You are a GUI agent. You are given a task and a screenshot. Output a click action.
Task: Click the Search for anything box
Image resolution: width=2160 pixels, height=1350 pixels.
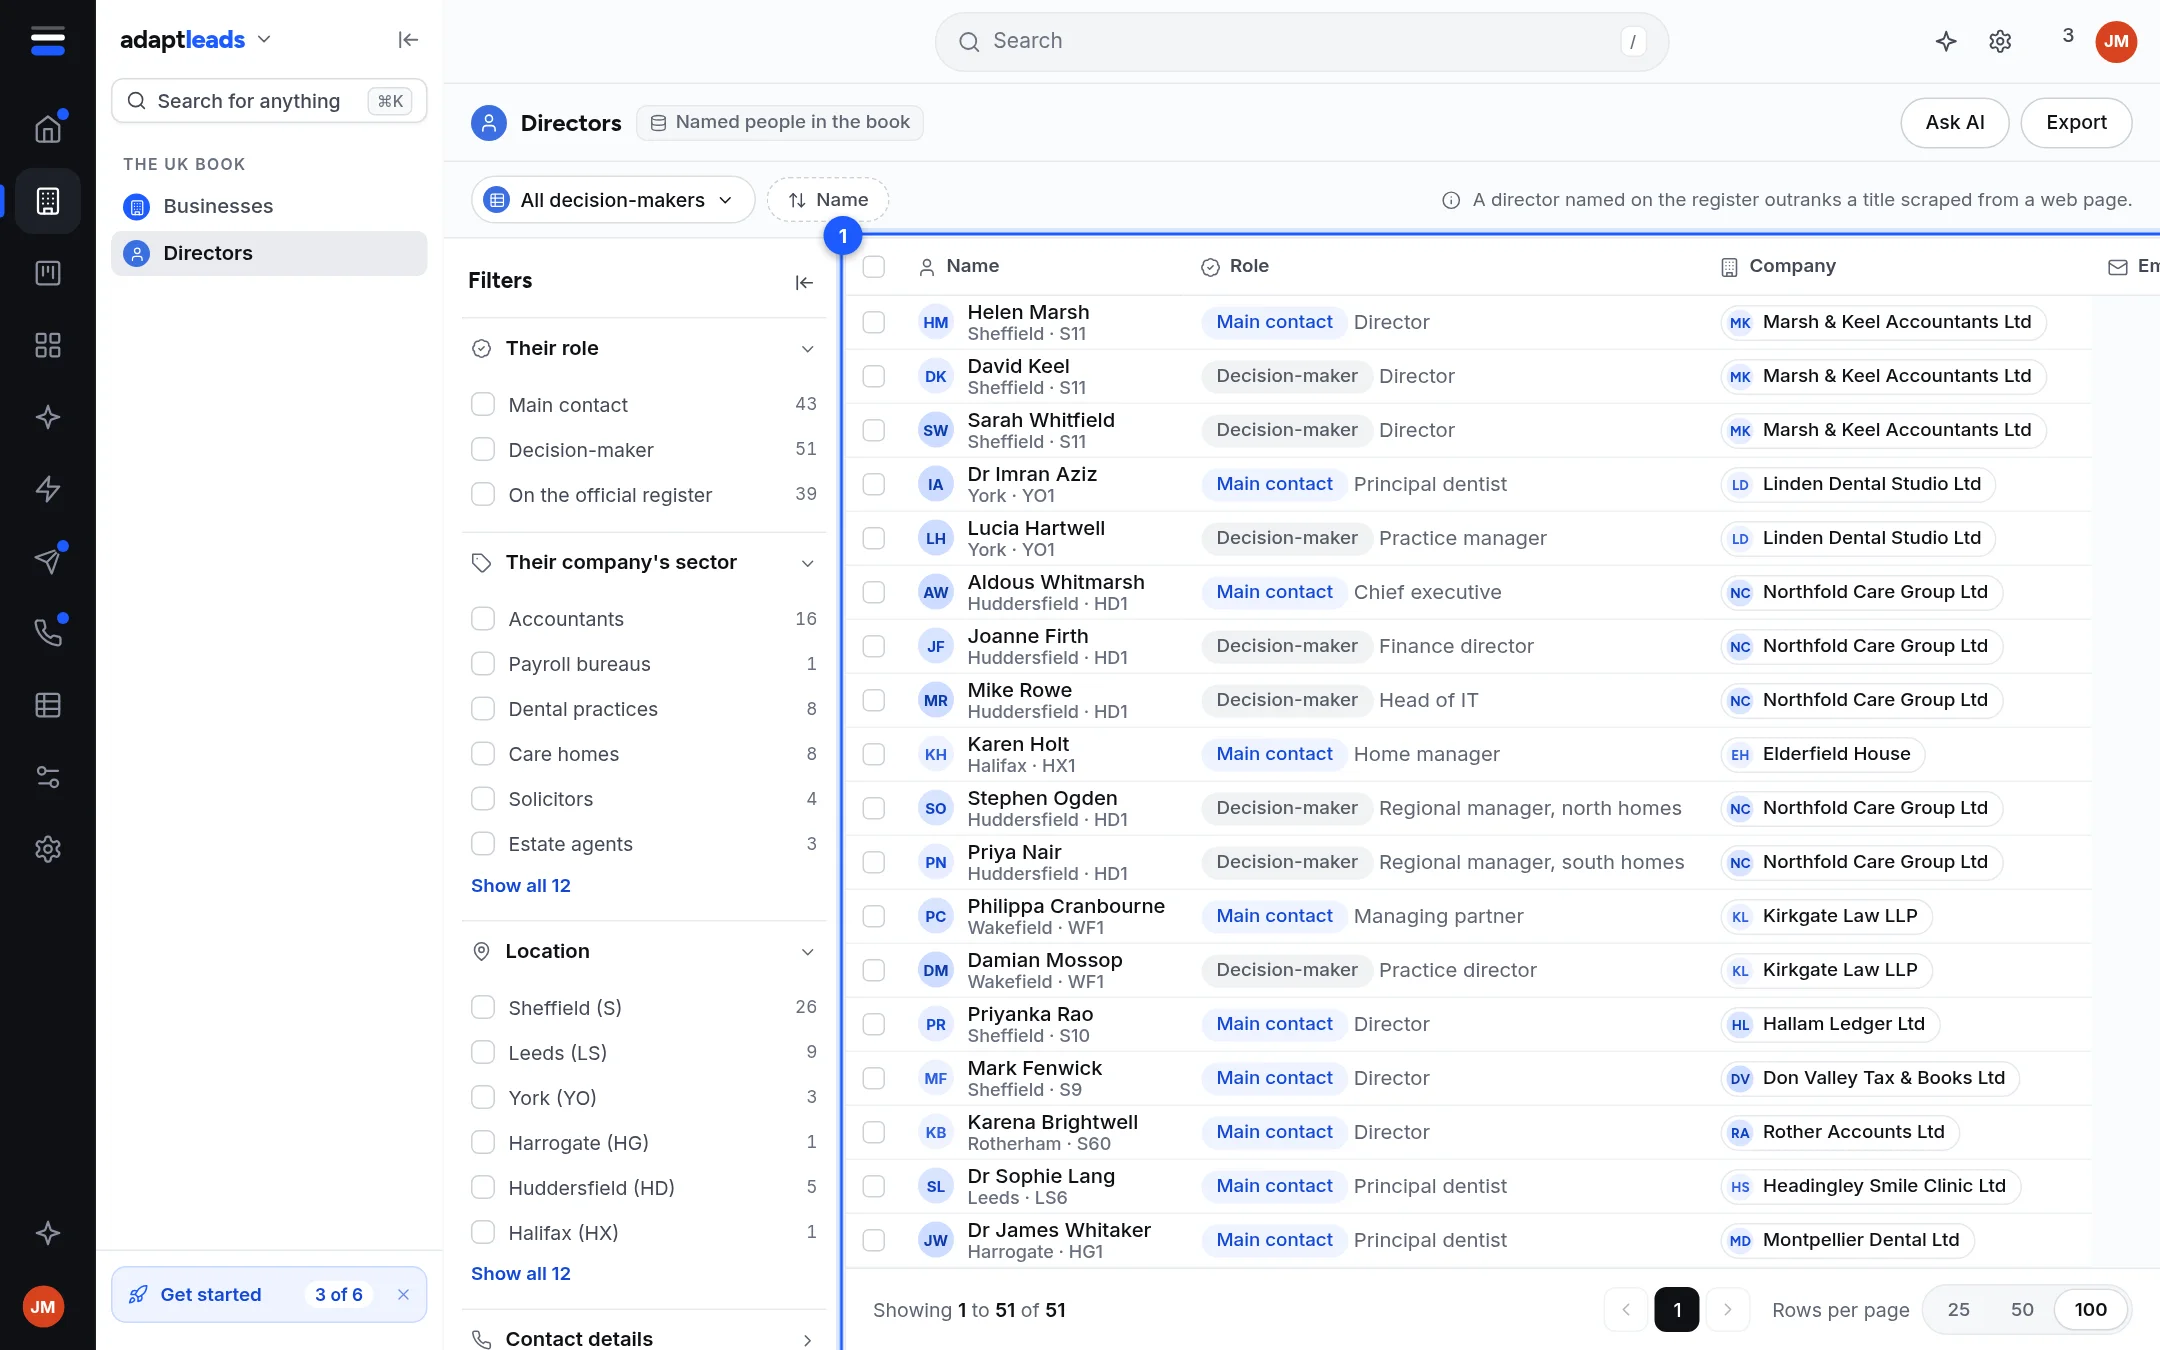[x=269, y=101]
